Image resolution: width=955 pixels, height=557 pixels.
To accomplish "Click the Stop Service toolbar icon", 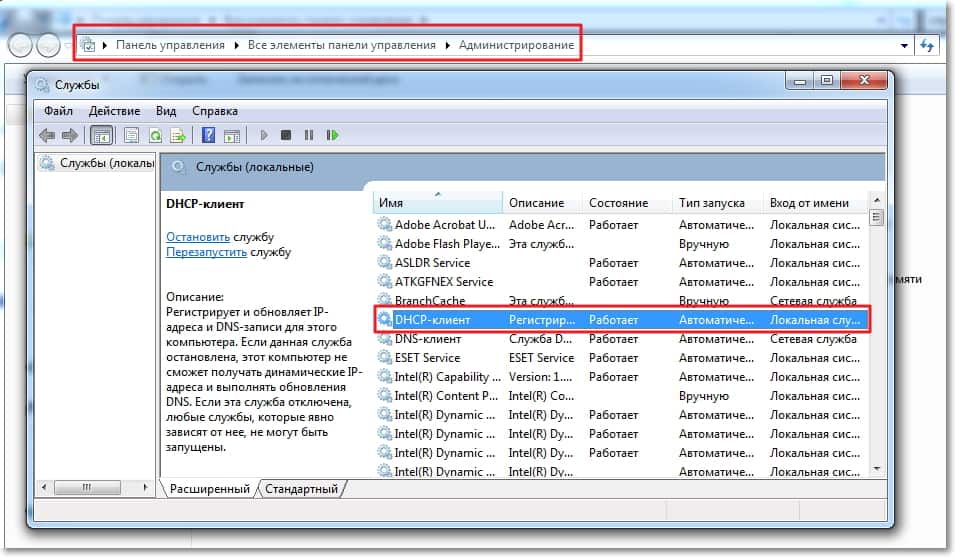I will (x=286, y=135).
